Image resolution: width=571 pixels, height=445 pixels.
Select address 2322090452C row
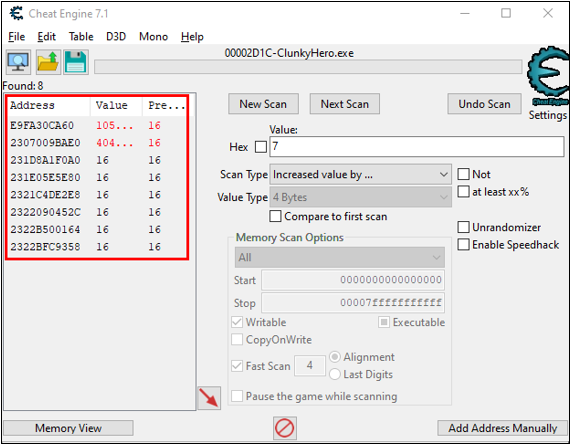pos(97,212)
